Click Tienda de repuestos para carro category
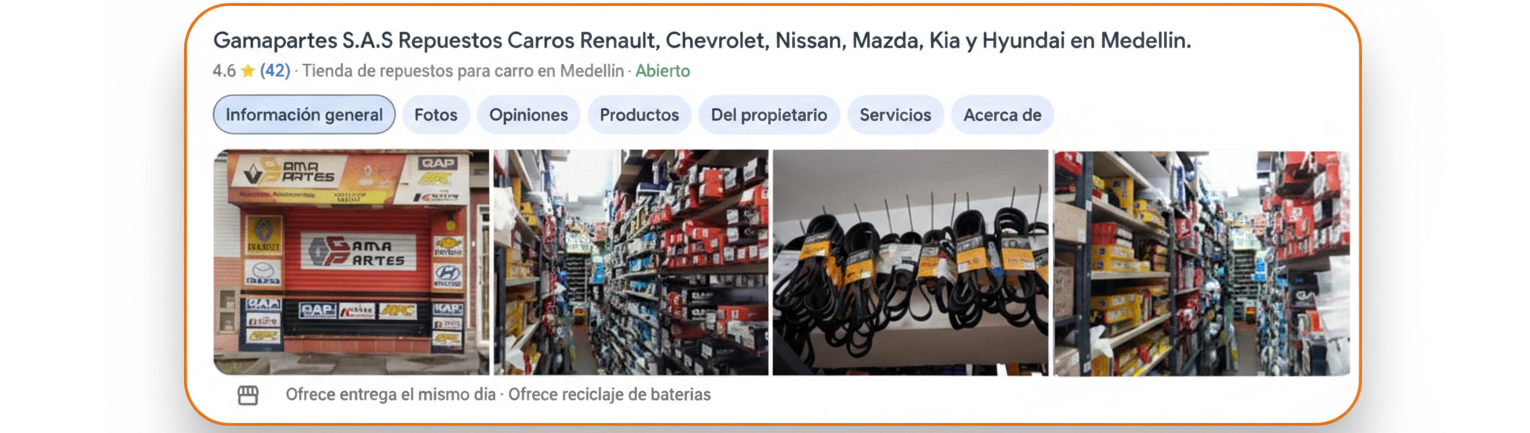Screen dimensions: 1530x433 [x=463, y=71]
